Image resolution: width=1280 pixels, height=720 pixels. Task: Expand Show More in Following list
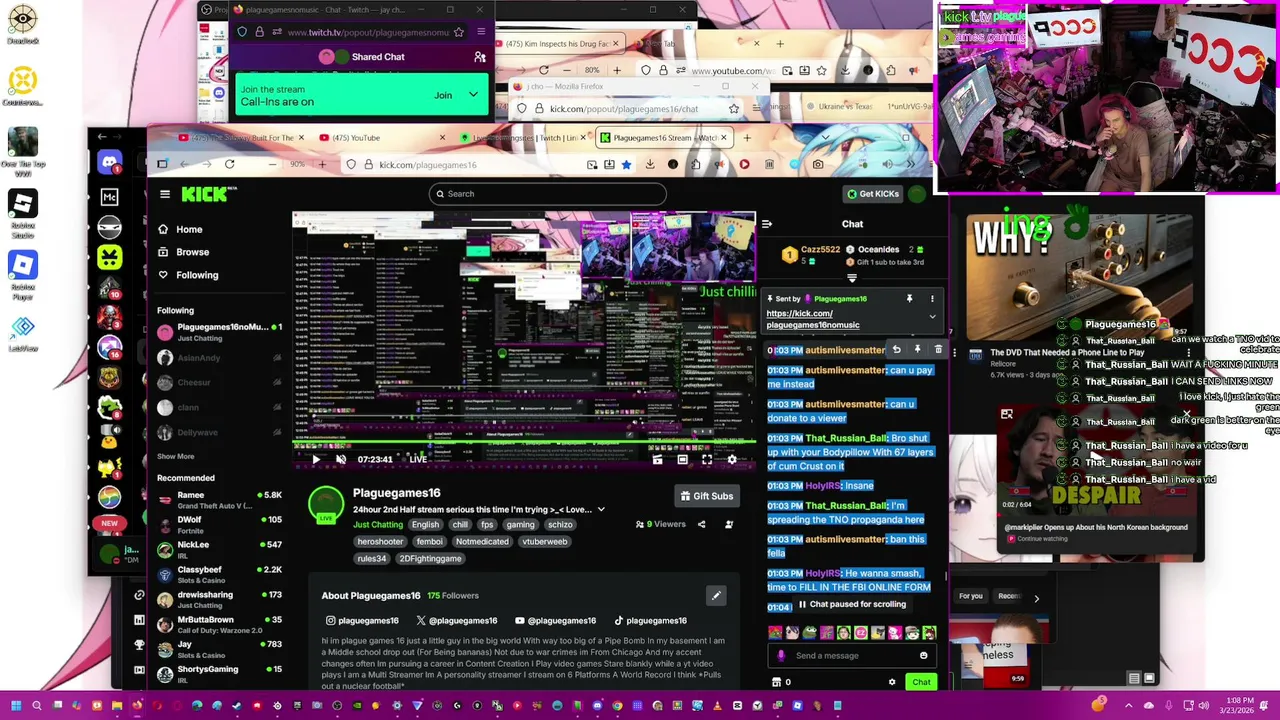point(176,456)
